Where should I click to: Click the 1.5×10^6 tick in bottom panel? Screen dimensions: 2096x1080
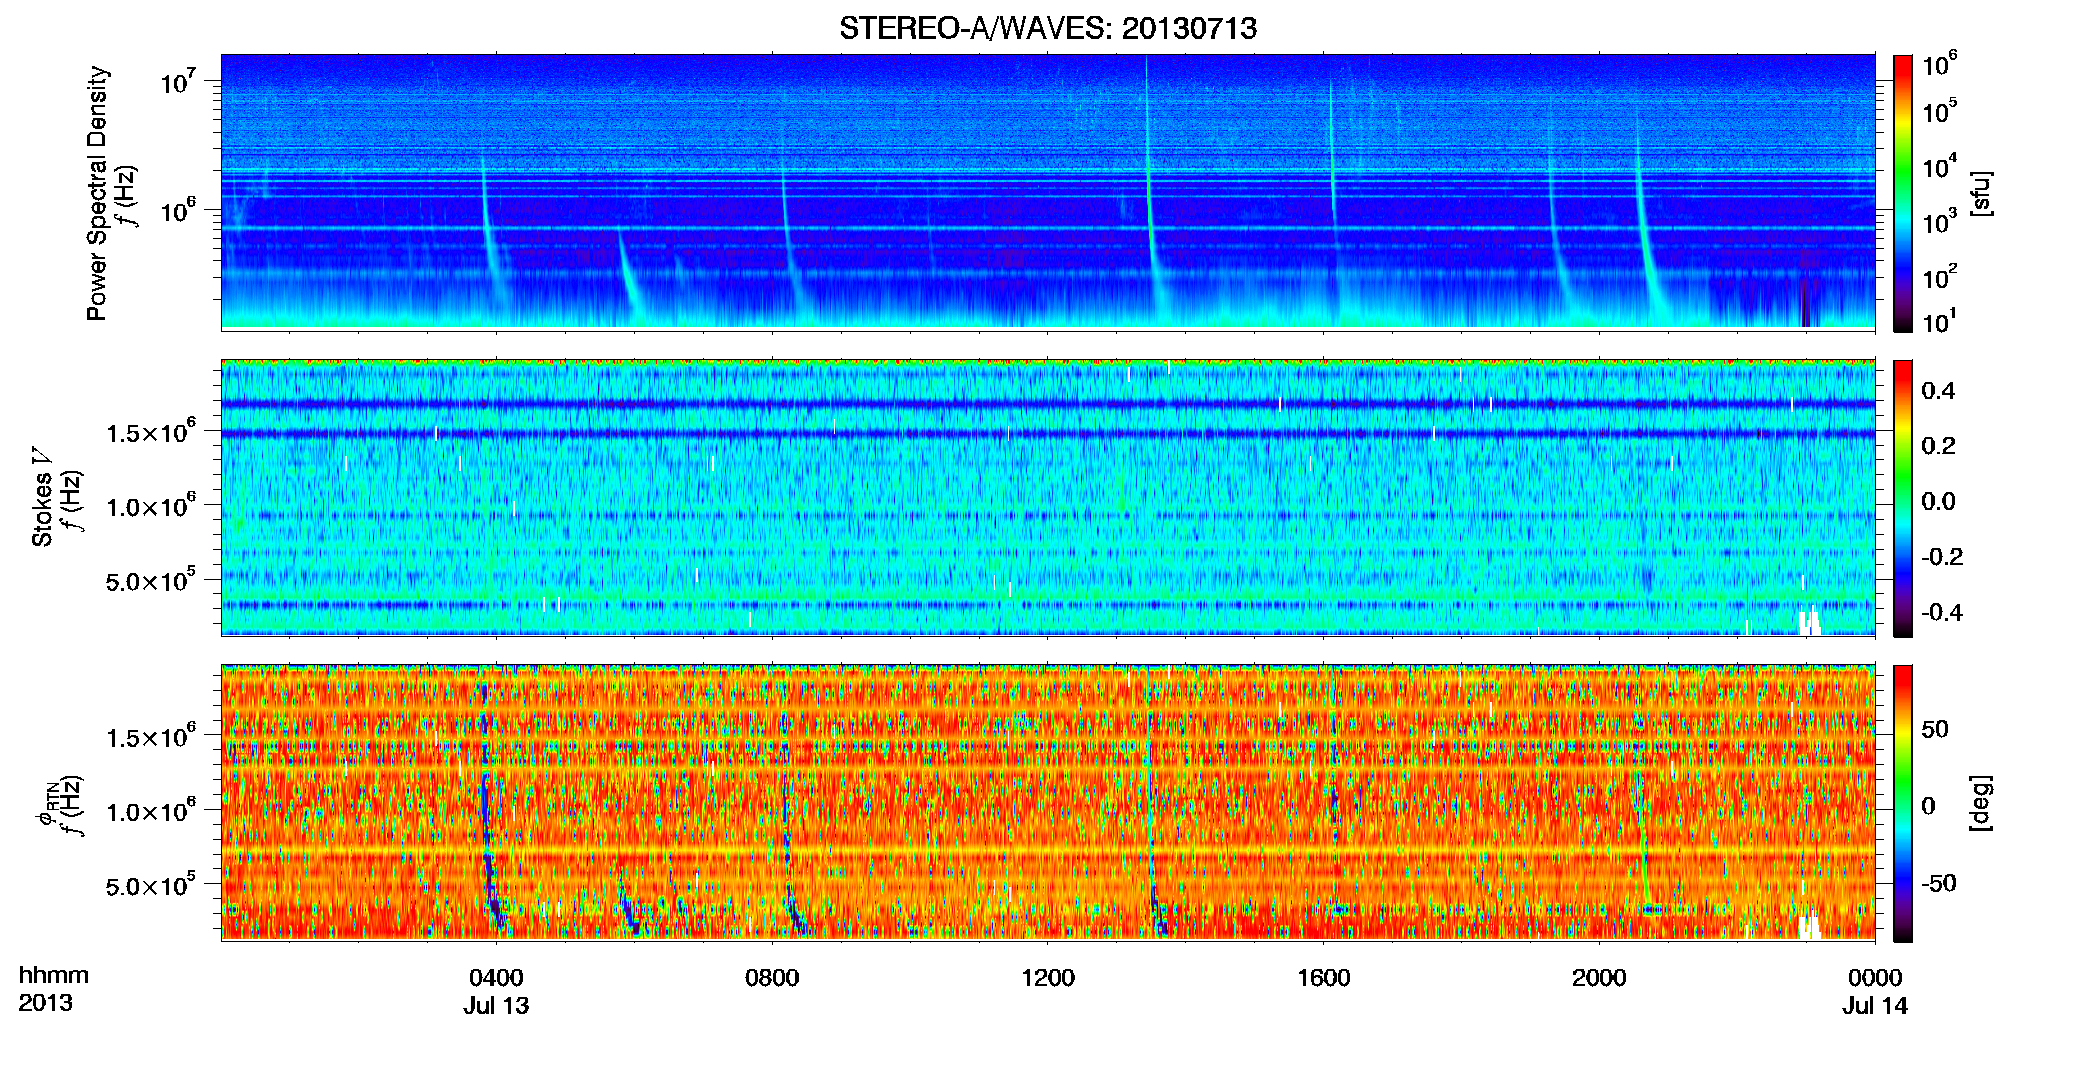click(150, 736)
